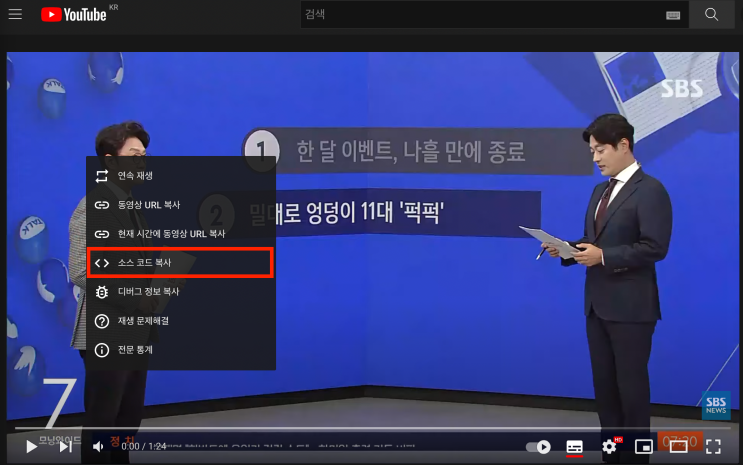The image size is (743, 465).
Task: Choose 동영상 URL 복사 menu entry
Action: pos(181,205)
